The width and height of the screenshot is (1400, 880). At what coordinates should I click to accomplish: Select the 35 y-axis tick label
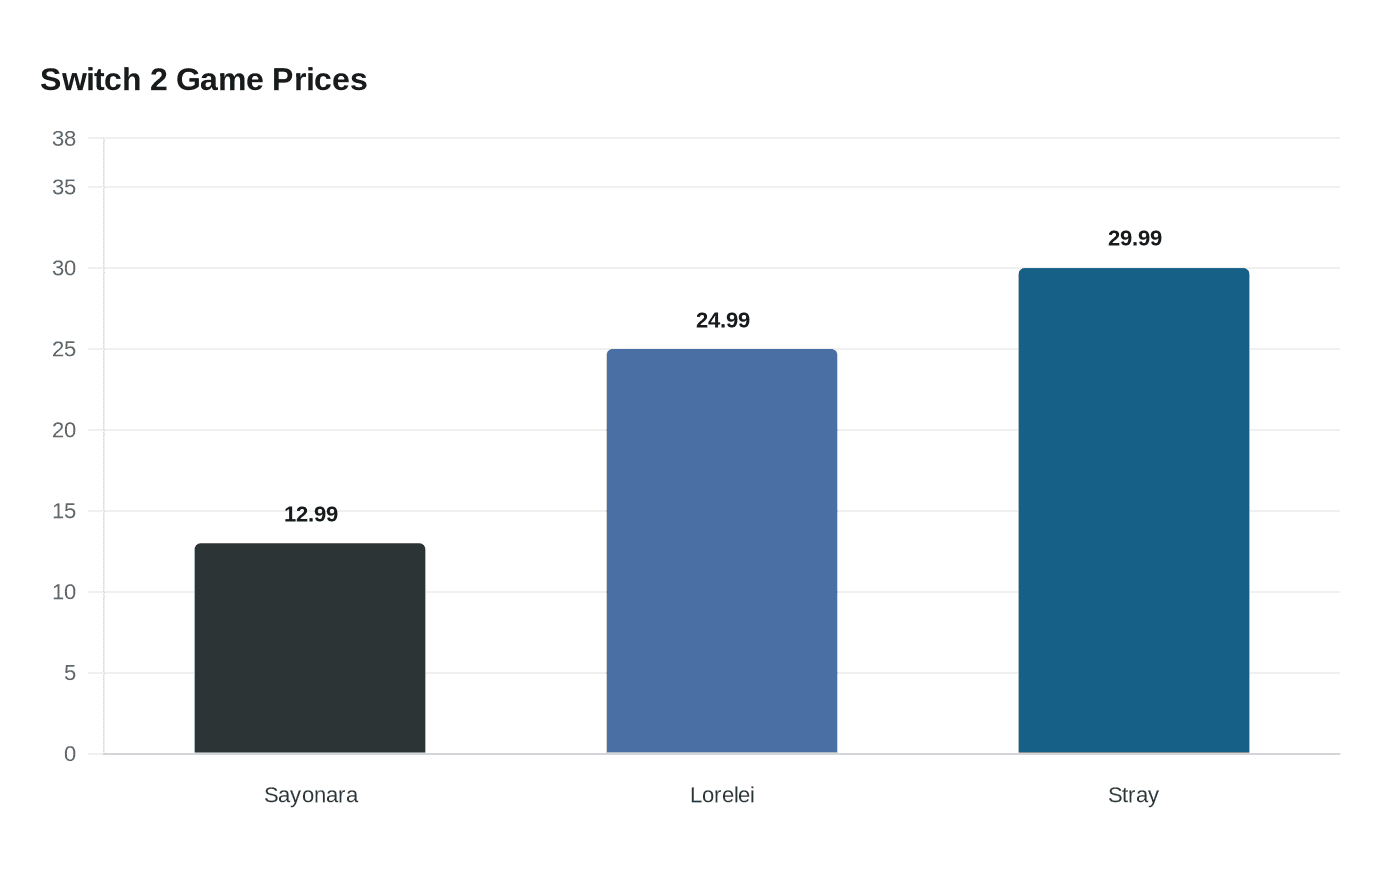pyautogui.click(x=64, y=187)
